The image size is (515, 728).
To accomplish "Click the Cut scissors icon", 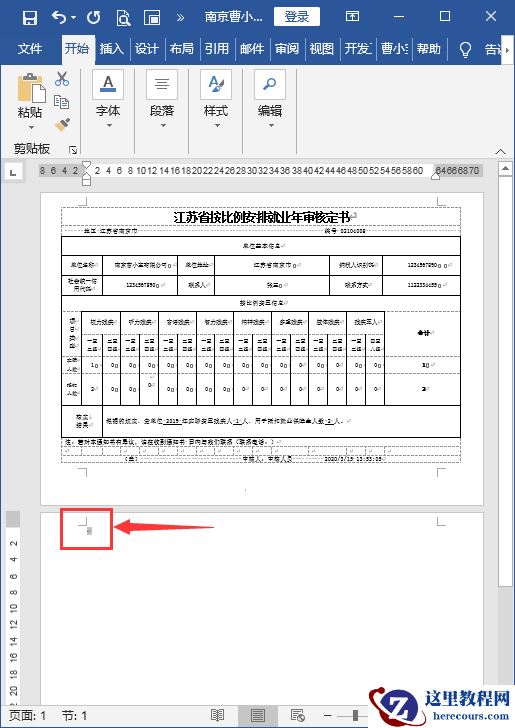I will coord(62,79).
